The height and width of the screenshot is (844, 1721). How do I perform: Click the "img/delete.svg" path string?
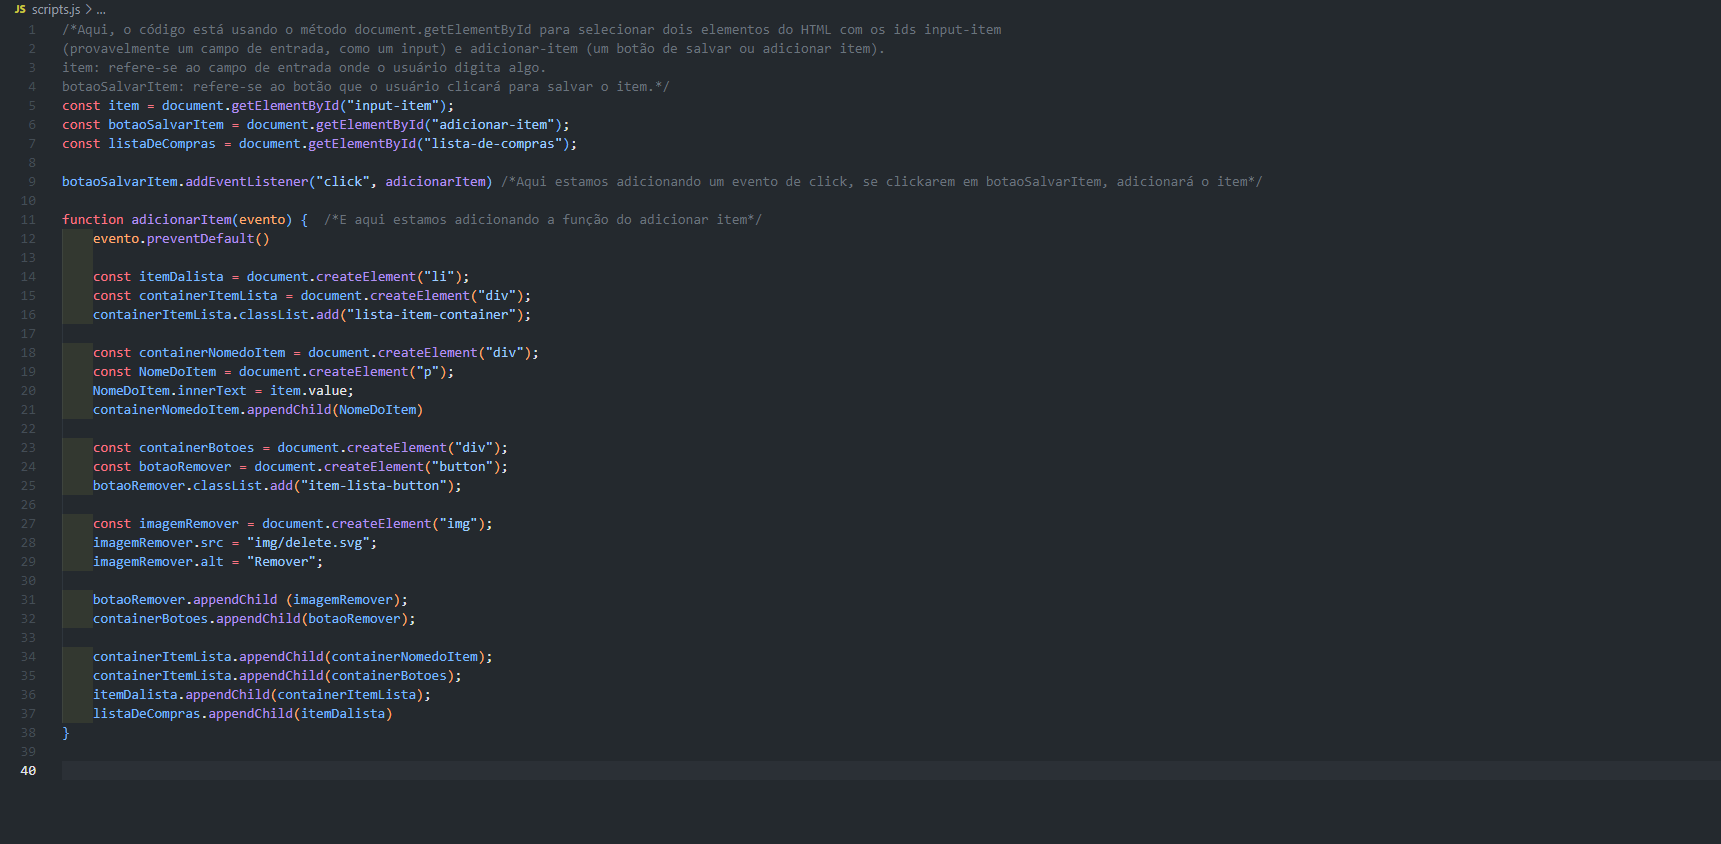[x=308, y=543]
